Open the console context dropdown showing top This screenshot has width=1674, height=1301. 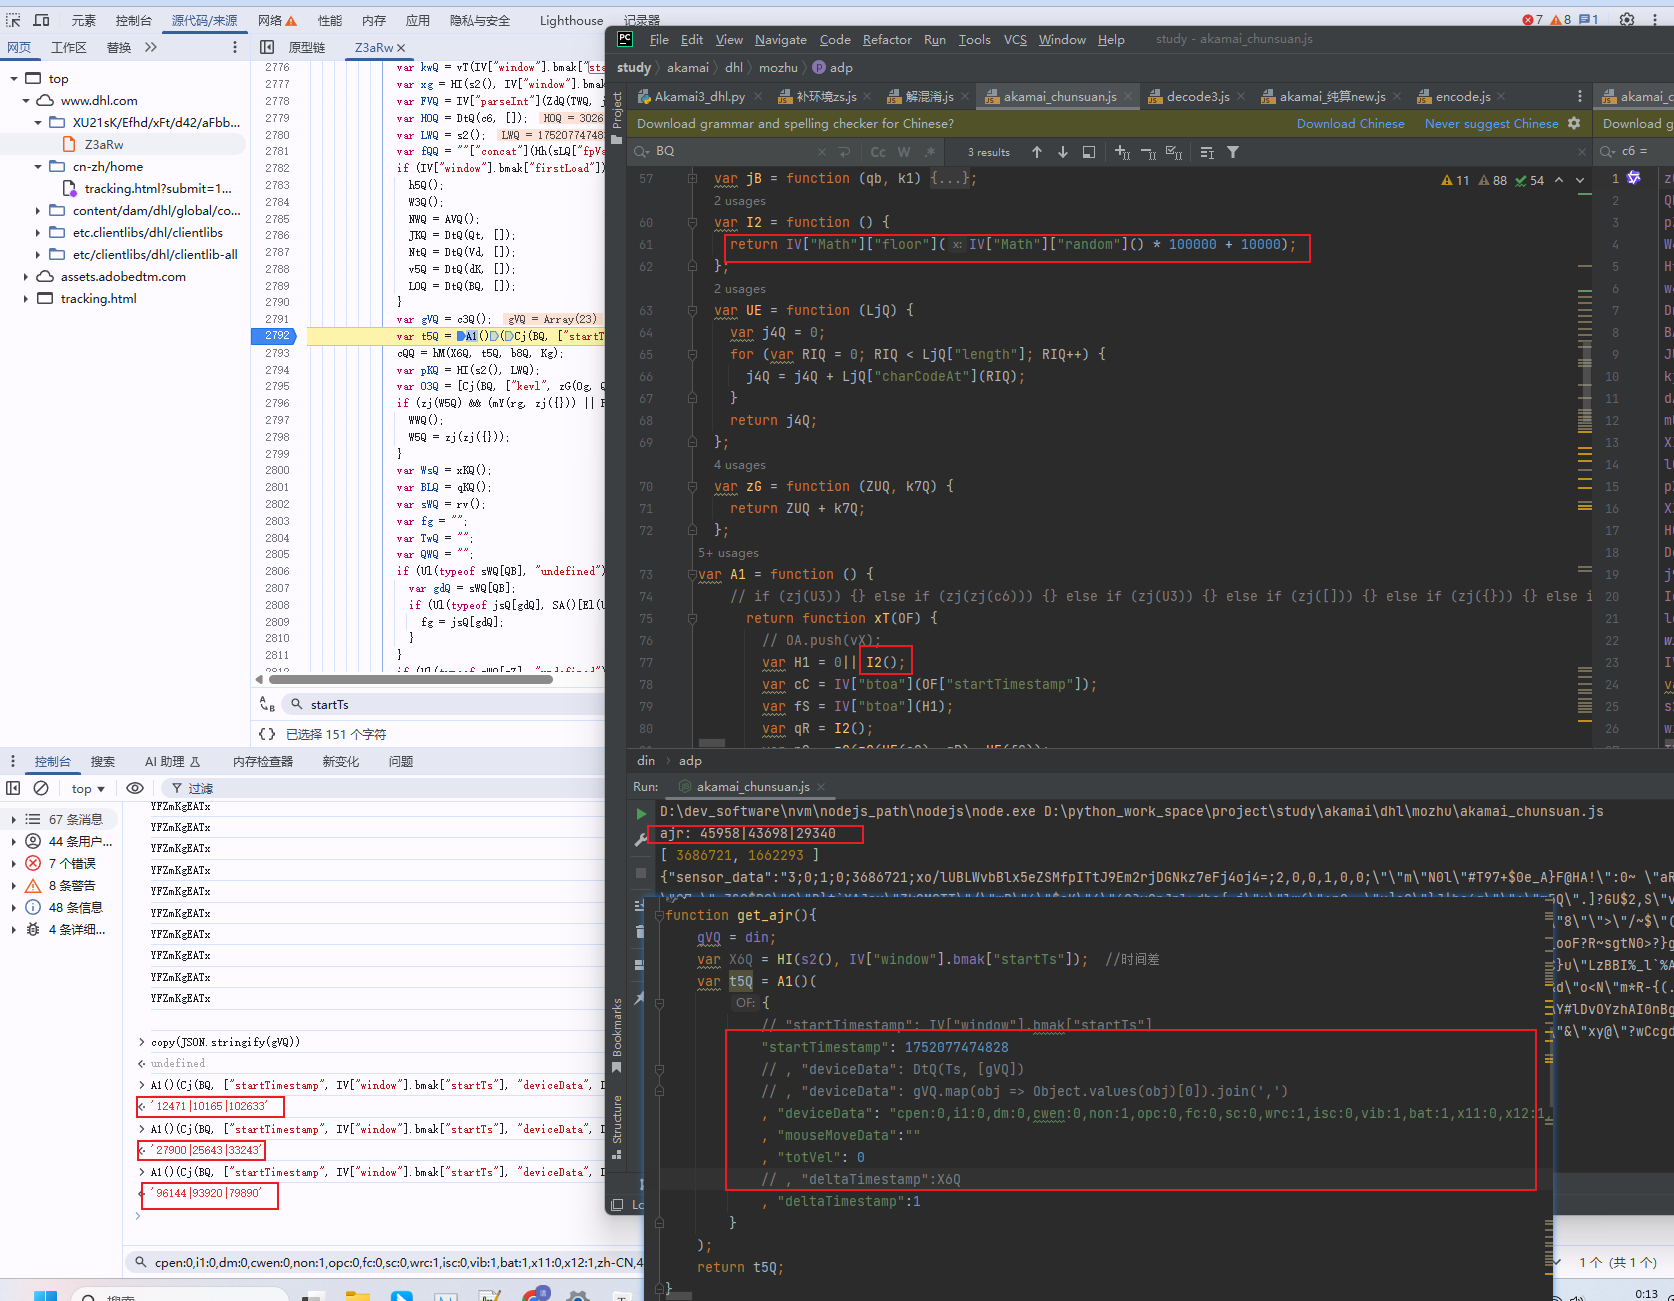click(88, 789)
